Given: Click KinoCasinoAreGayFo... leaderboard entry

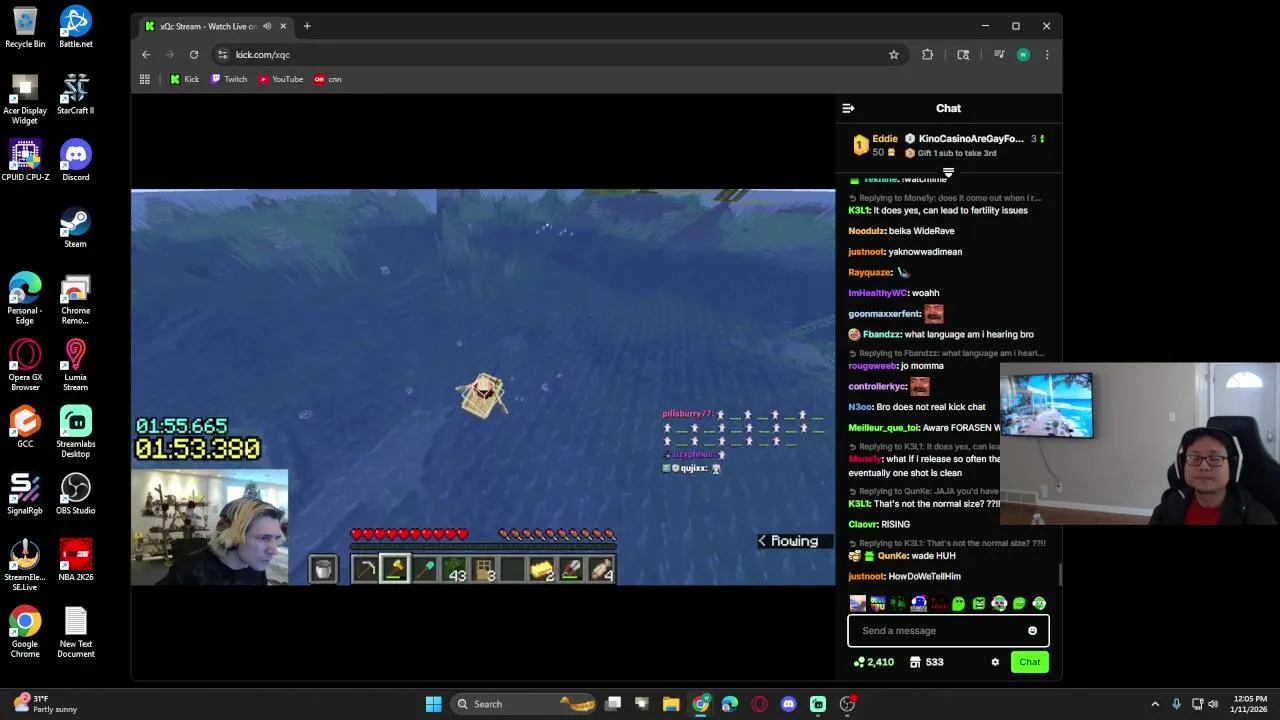Looking at the screenshot, I should pyautogui.click(x=971, y=139).
